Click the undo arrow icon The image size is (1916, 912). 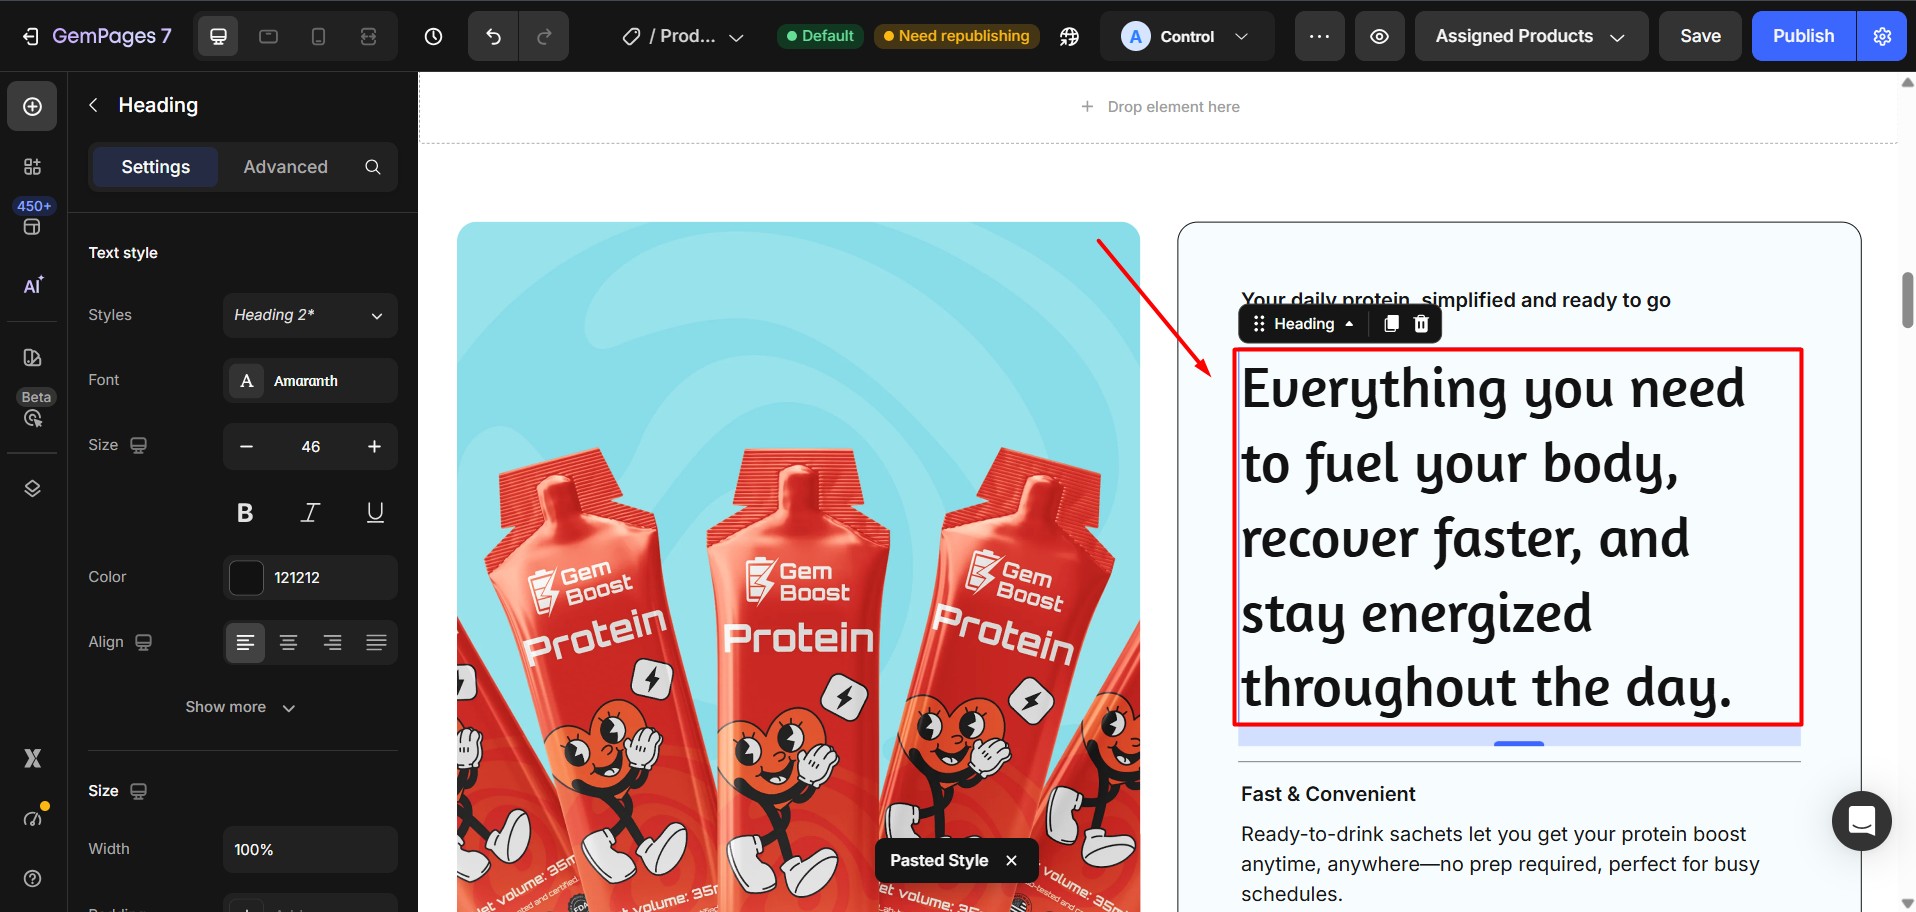pyautogui.click(x=493, y=37)
